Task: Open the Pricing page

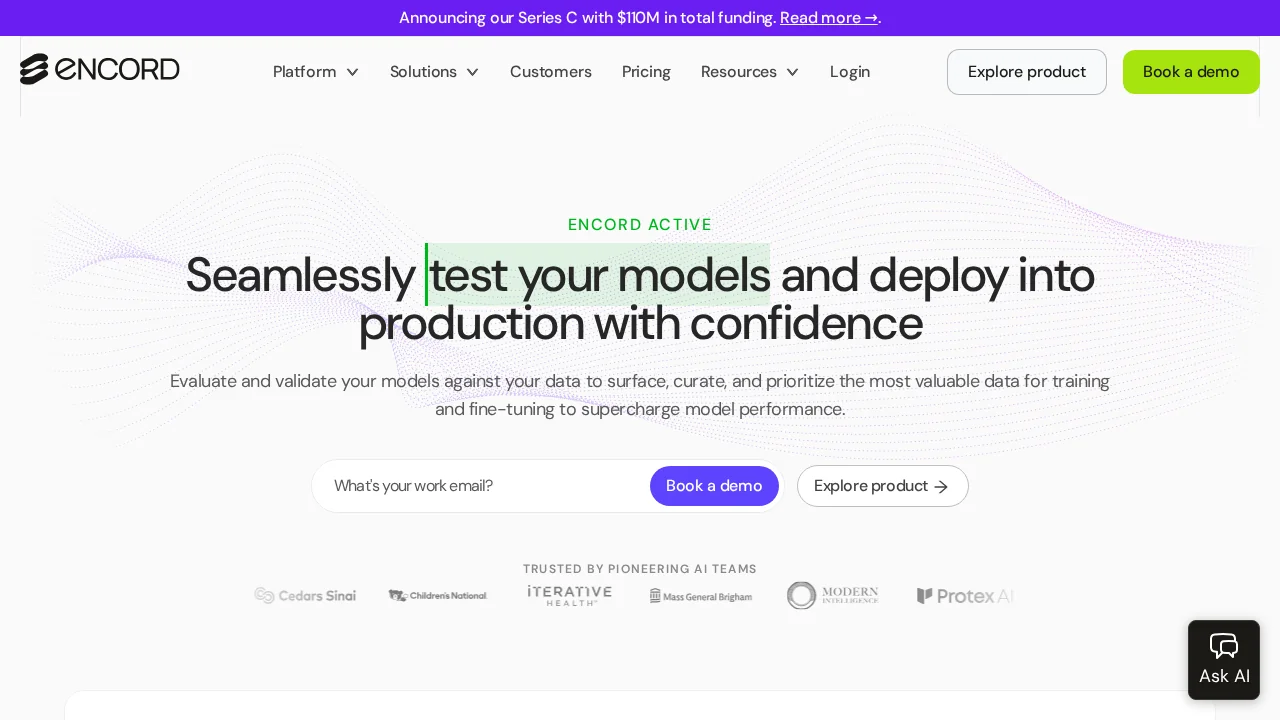Action: [x=646, y=72]
